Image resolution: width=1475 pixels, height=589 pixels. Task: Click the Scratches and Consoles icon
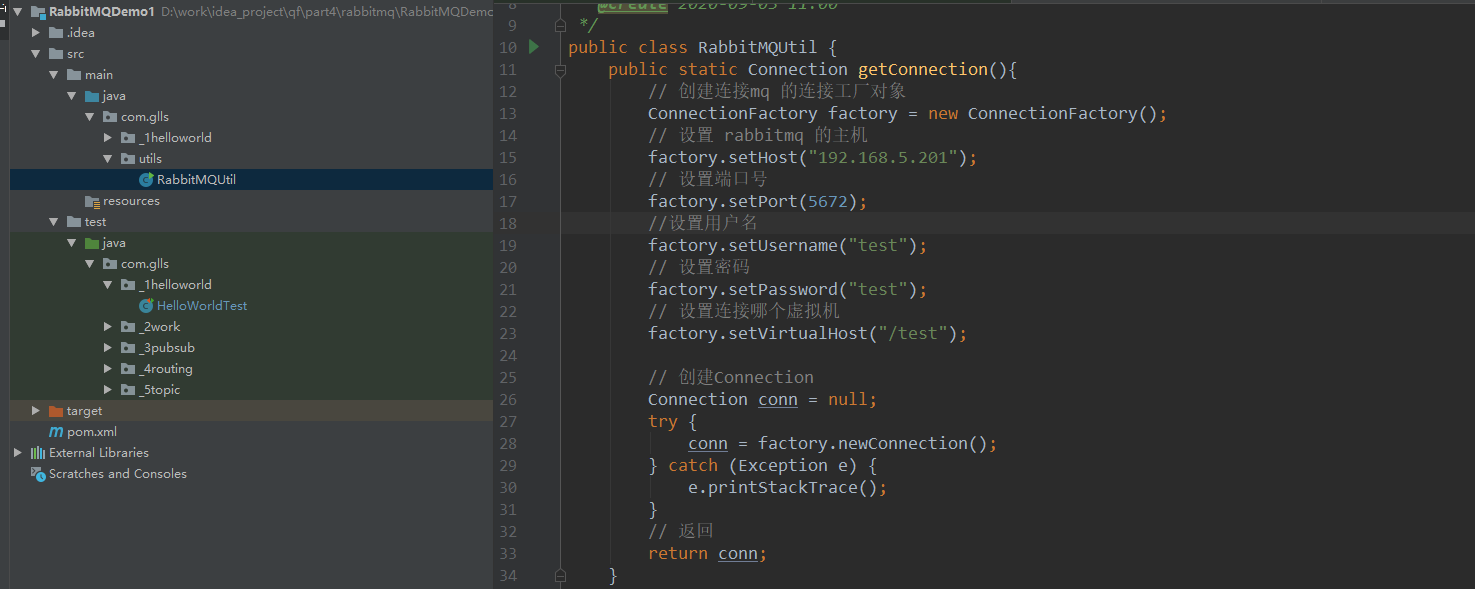point(38,474)
